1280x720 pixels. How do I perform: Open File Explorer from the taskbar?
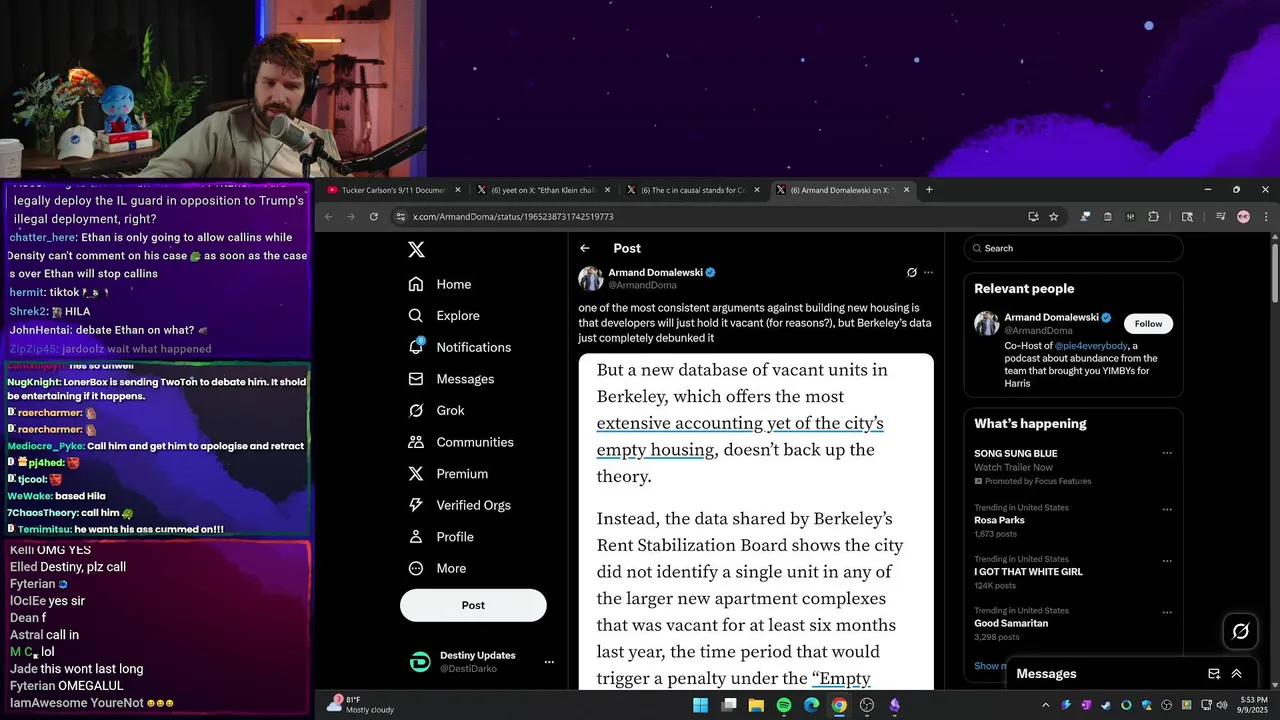coord(756,705)
